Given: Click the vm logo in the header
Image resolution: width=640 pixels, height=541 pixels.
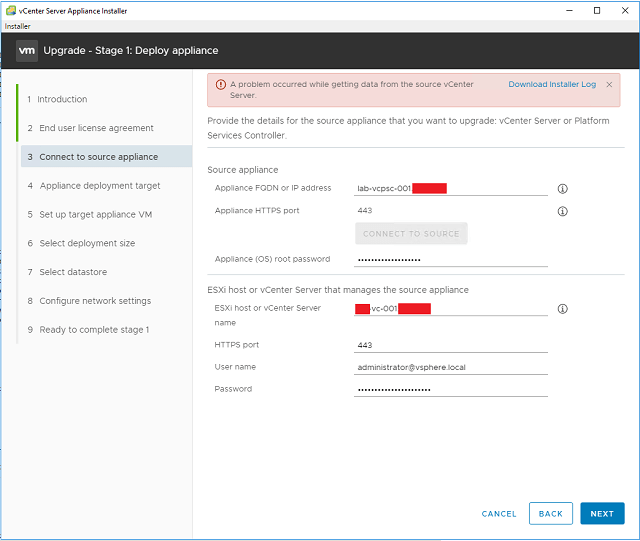Looking at the screenshot, I should tap(27, 51).
